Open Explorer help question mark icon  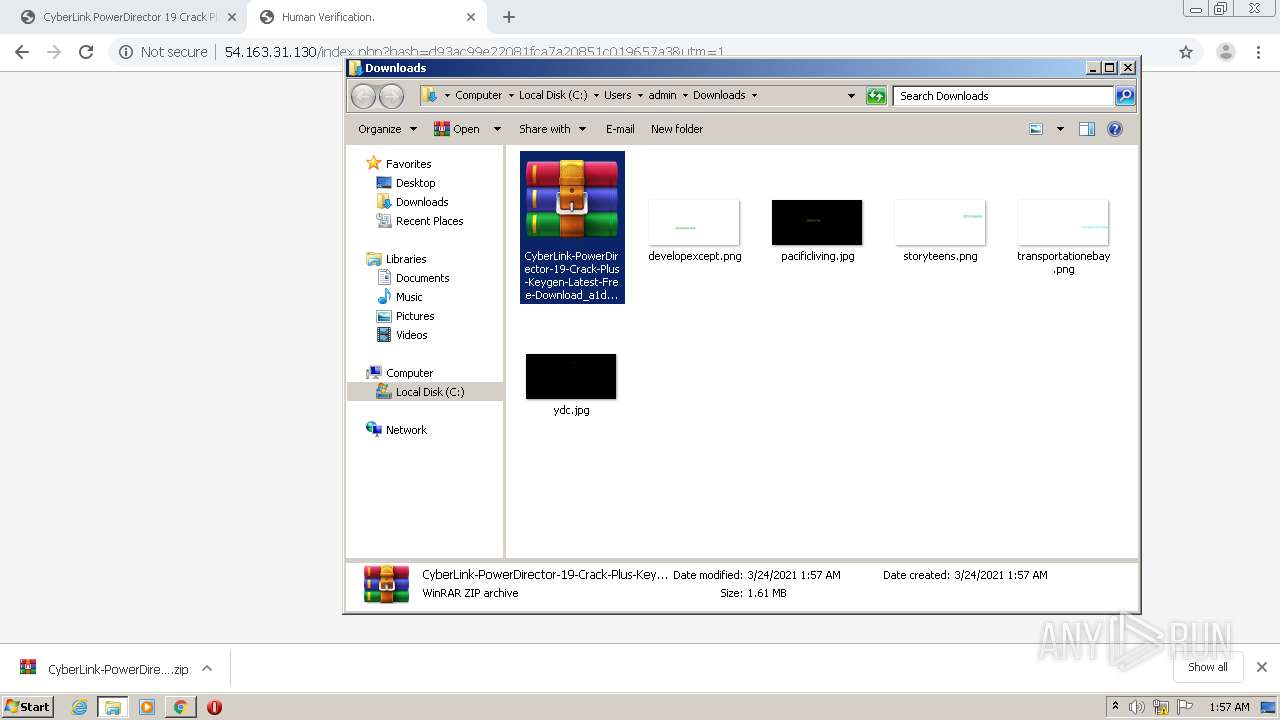point(1115,129)
